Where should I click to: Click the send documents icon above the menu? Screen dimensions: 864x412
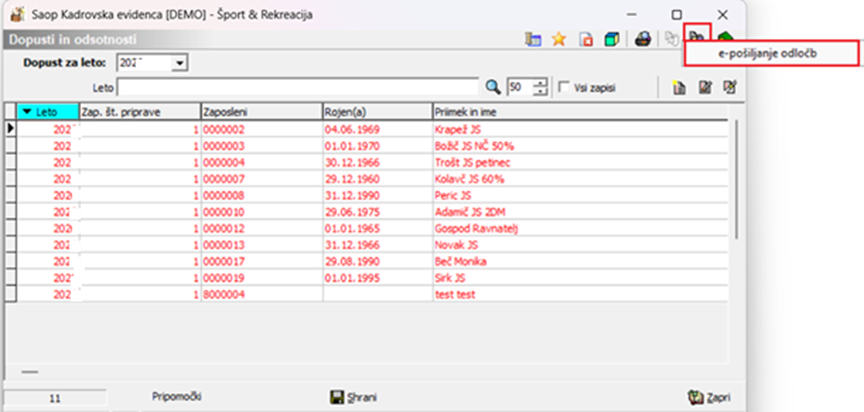point(697,37)
